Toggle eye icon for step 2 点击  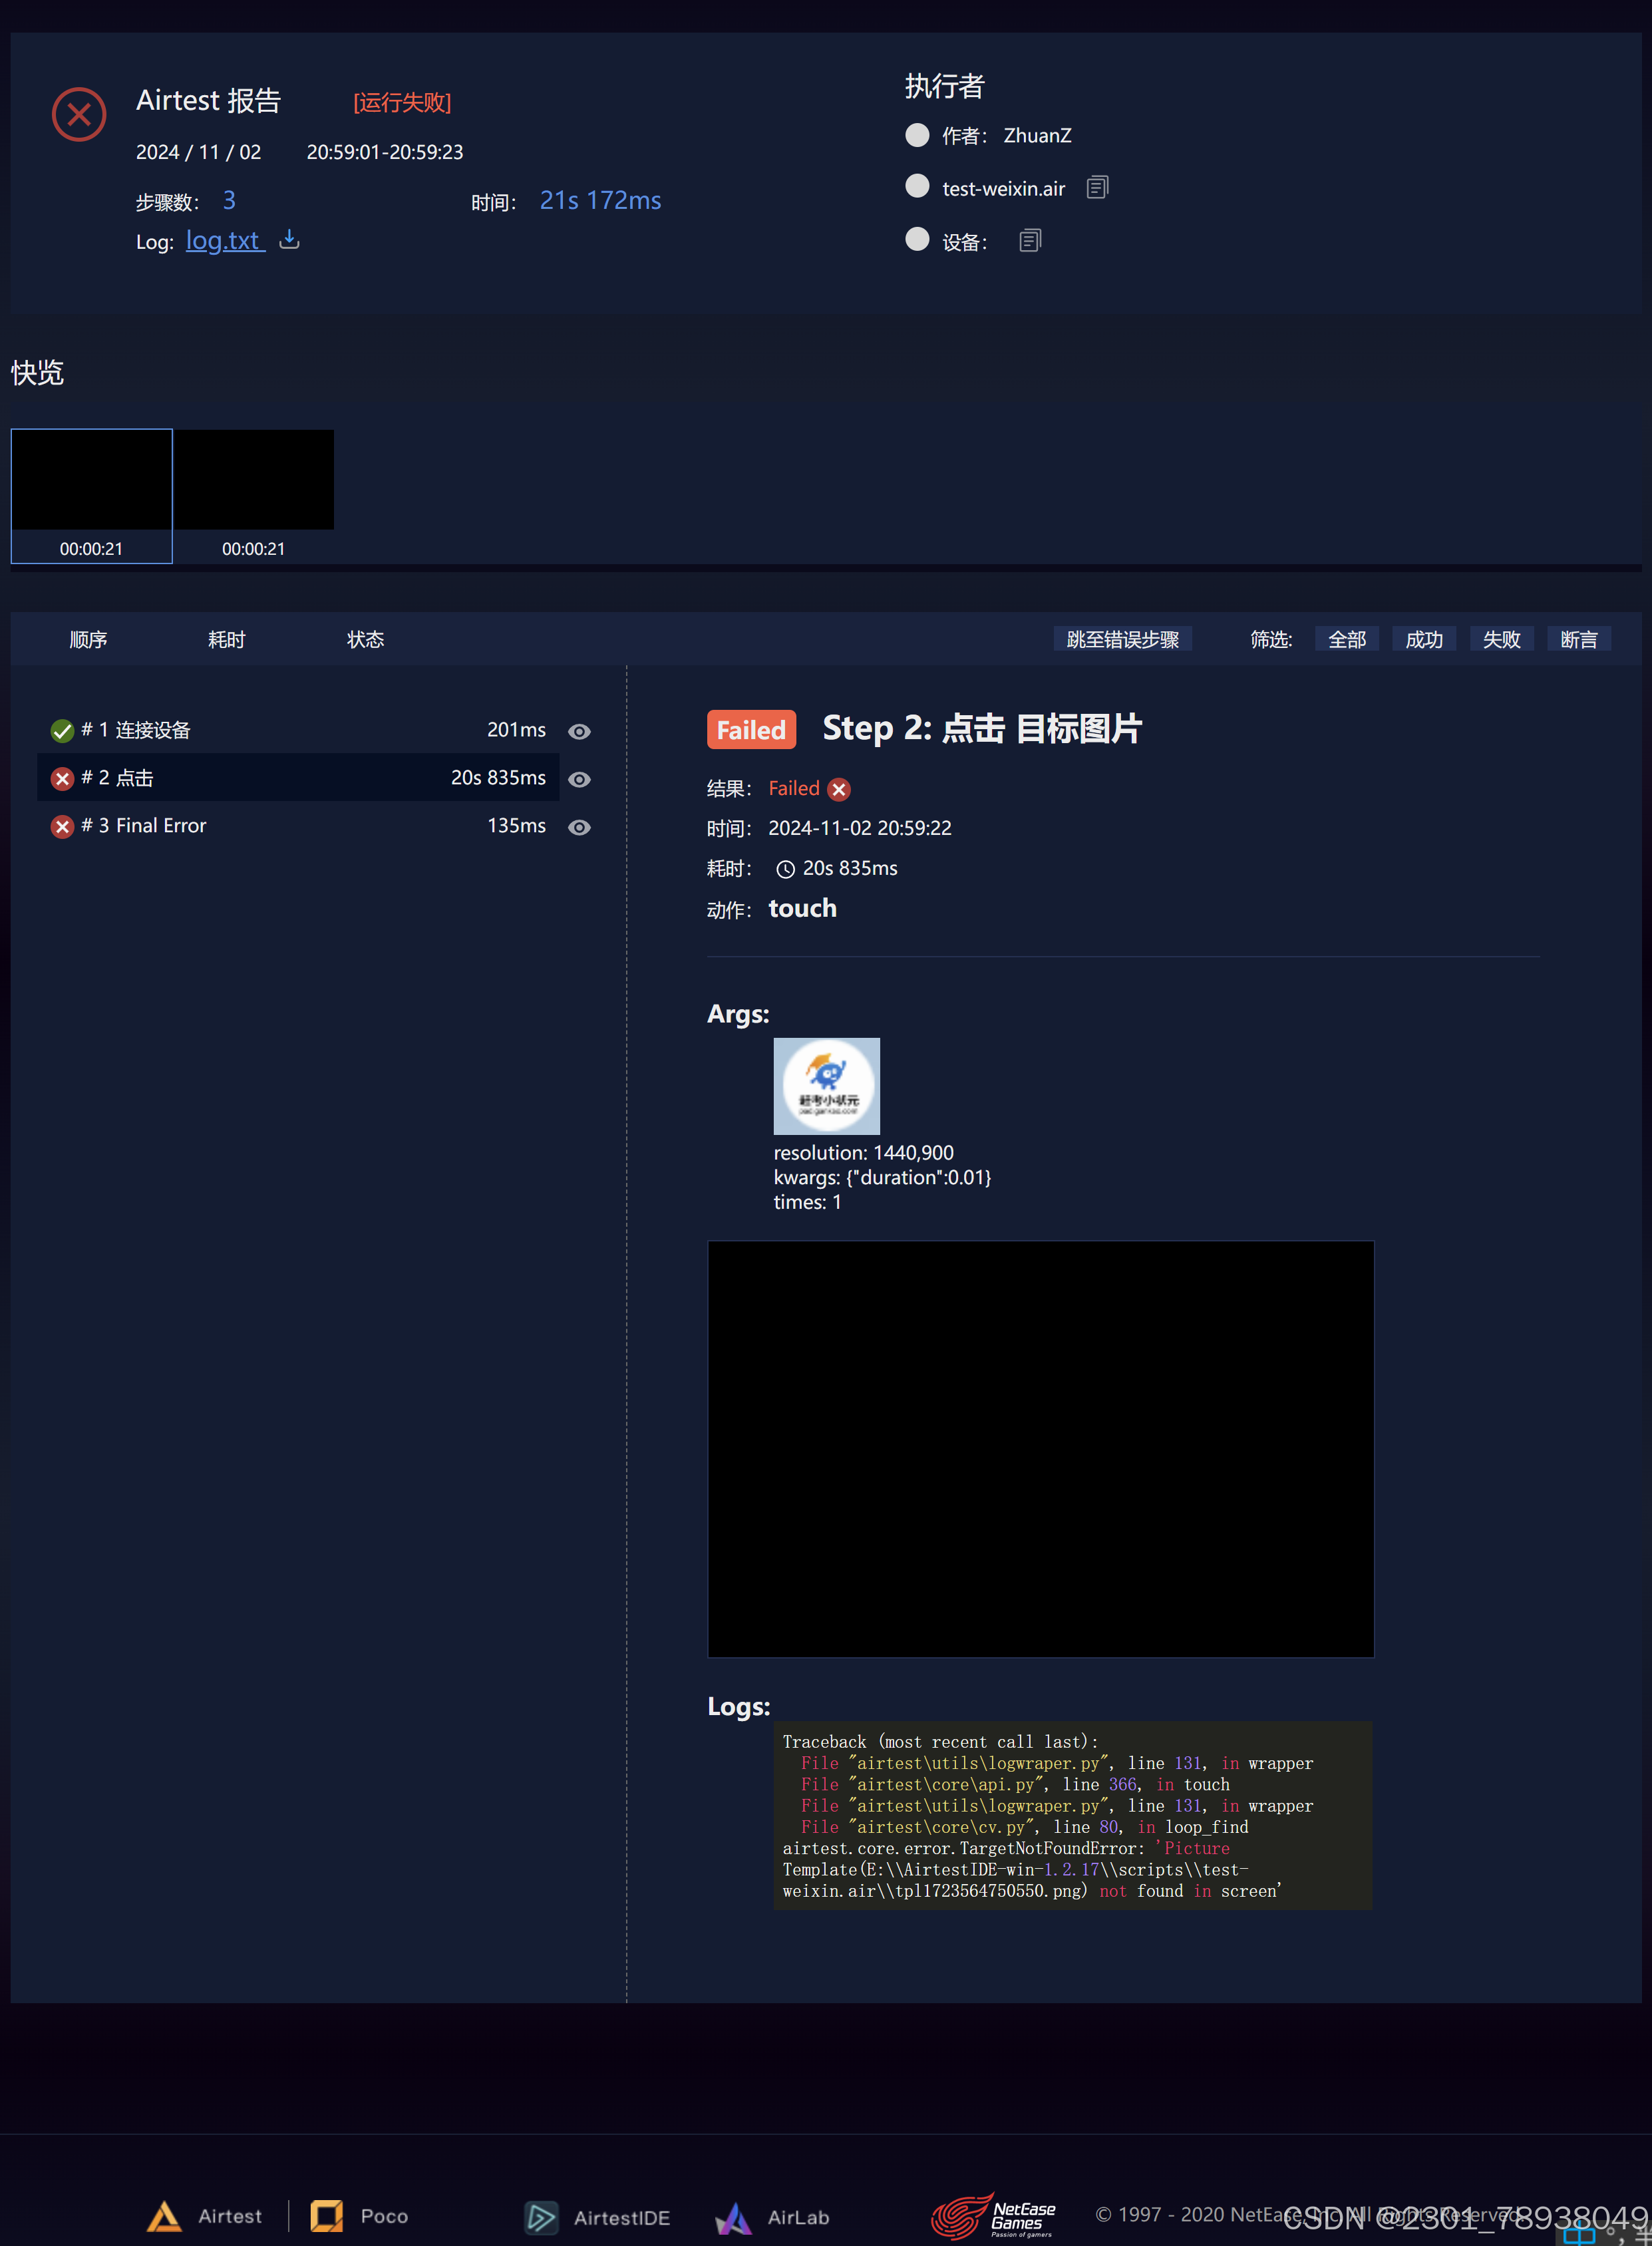pyautogui.click(x=579, y=779)
